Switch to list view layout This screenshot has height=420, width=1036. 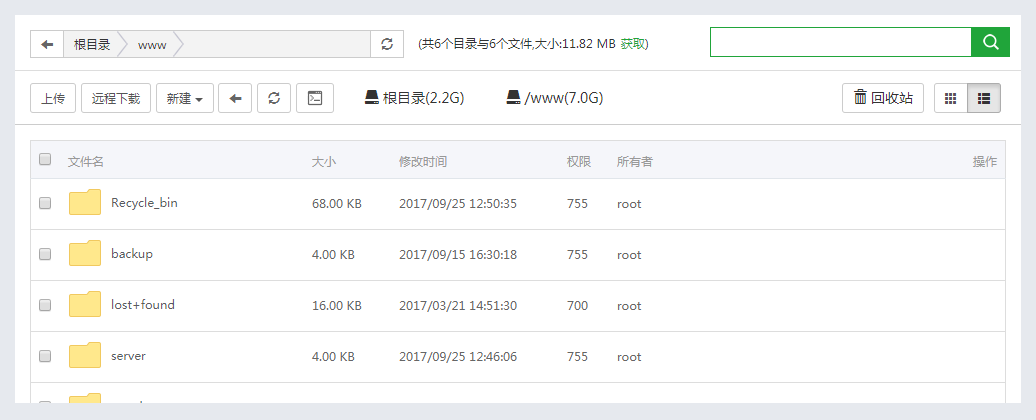(x=984, y=98)
